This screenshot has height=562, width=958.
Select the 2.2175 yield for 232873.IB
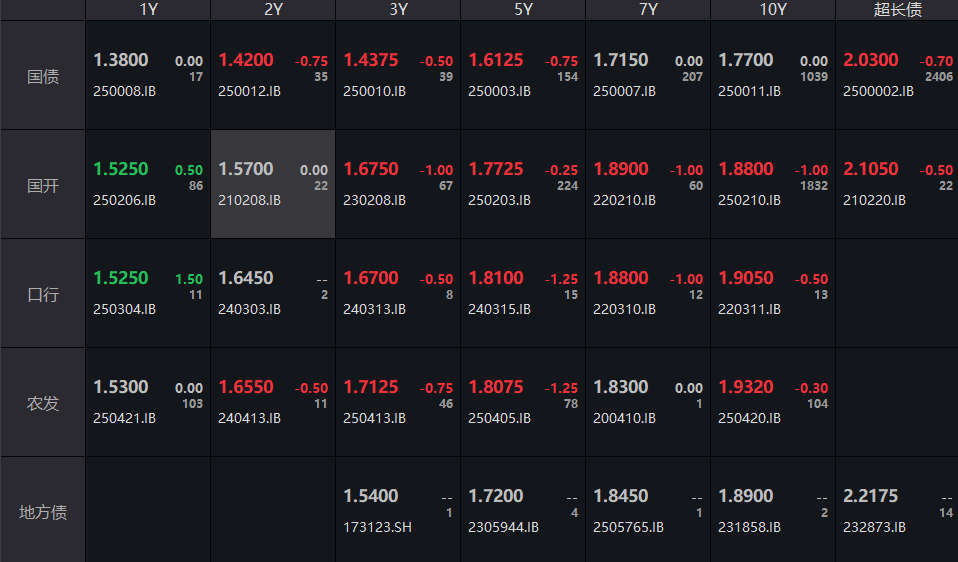click(x=871, y=496)
